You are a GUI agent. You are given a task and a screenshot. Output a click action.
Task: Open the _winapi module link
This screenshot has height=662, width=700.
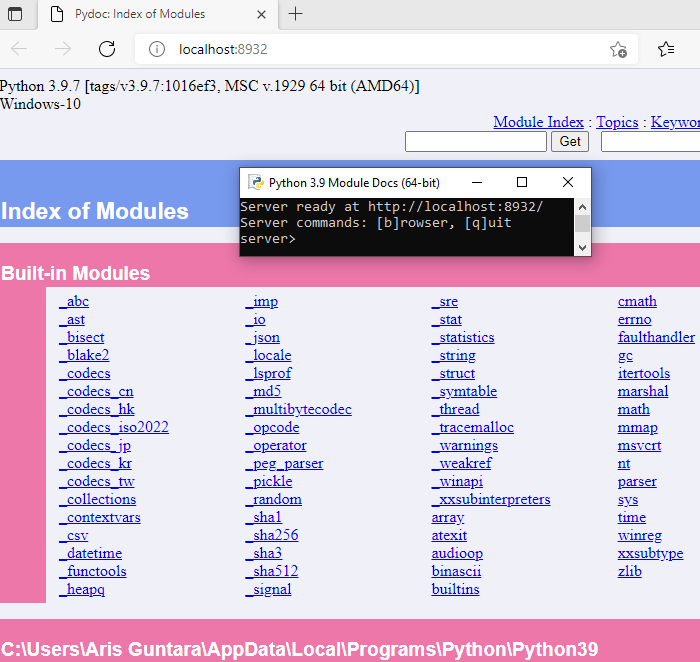(x=457, y=481)
